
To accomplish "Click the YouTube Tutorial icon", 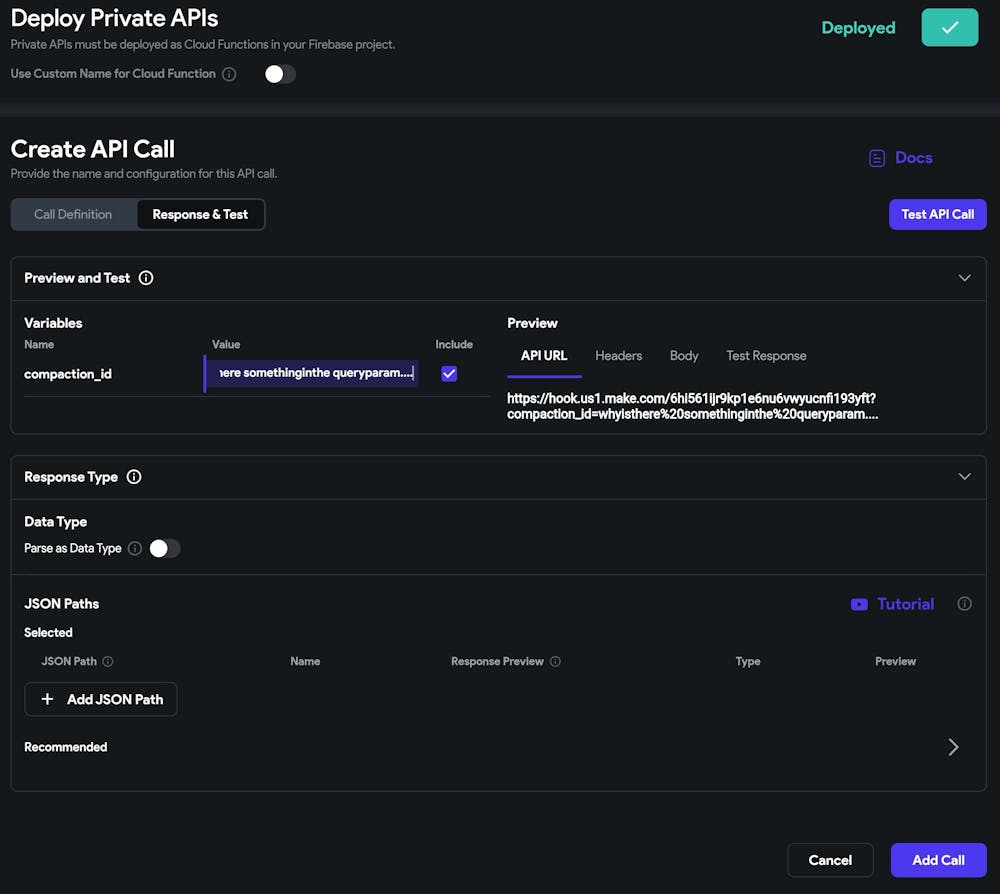I will pyautogui.click(x=859, y=604).
